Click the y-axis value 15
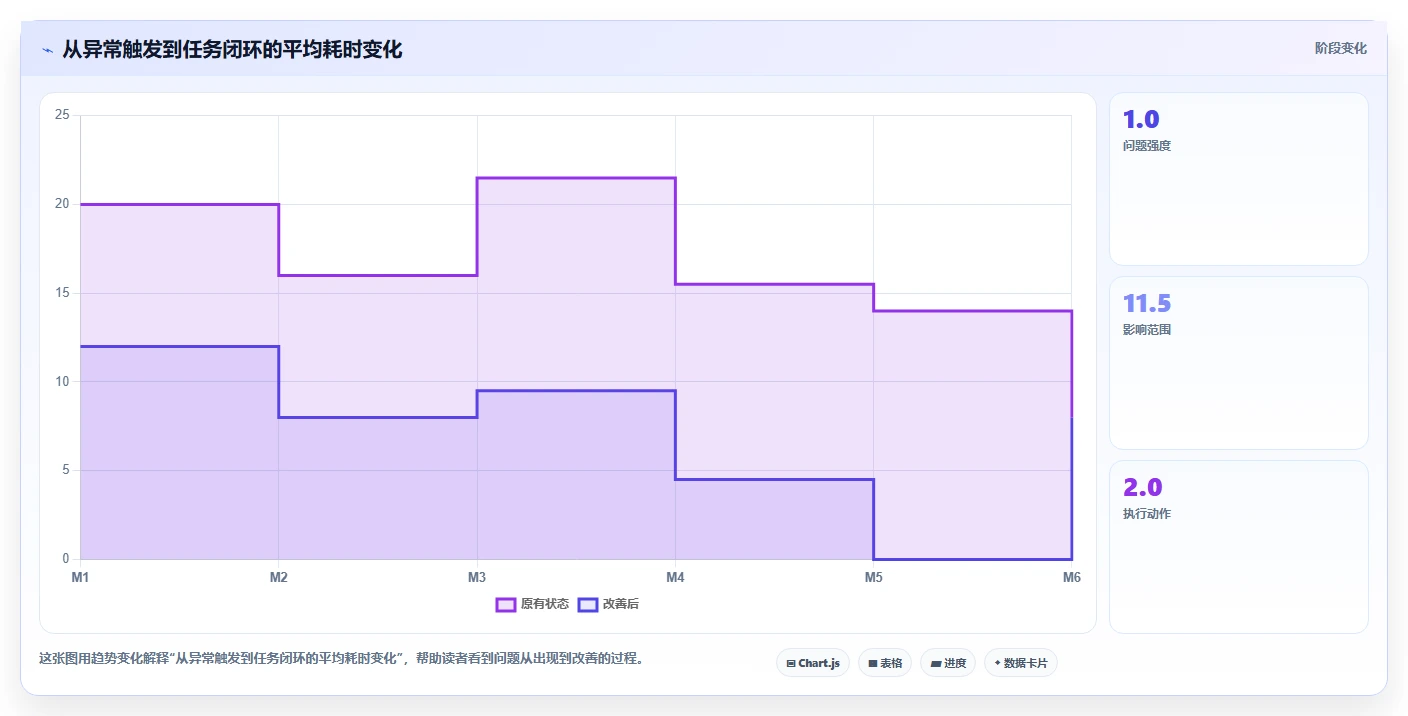1408x716 pixels. pos(62,293)
